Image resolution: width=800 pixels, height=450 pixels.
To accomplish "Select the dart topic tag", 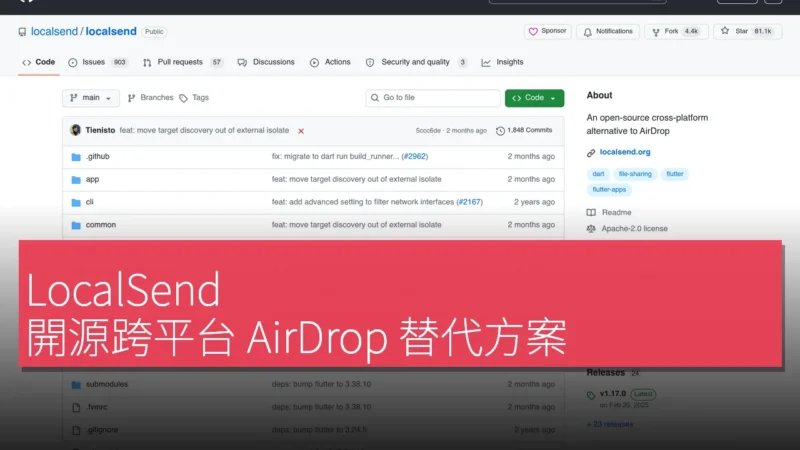I will tap(598, 174).
